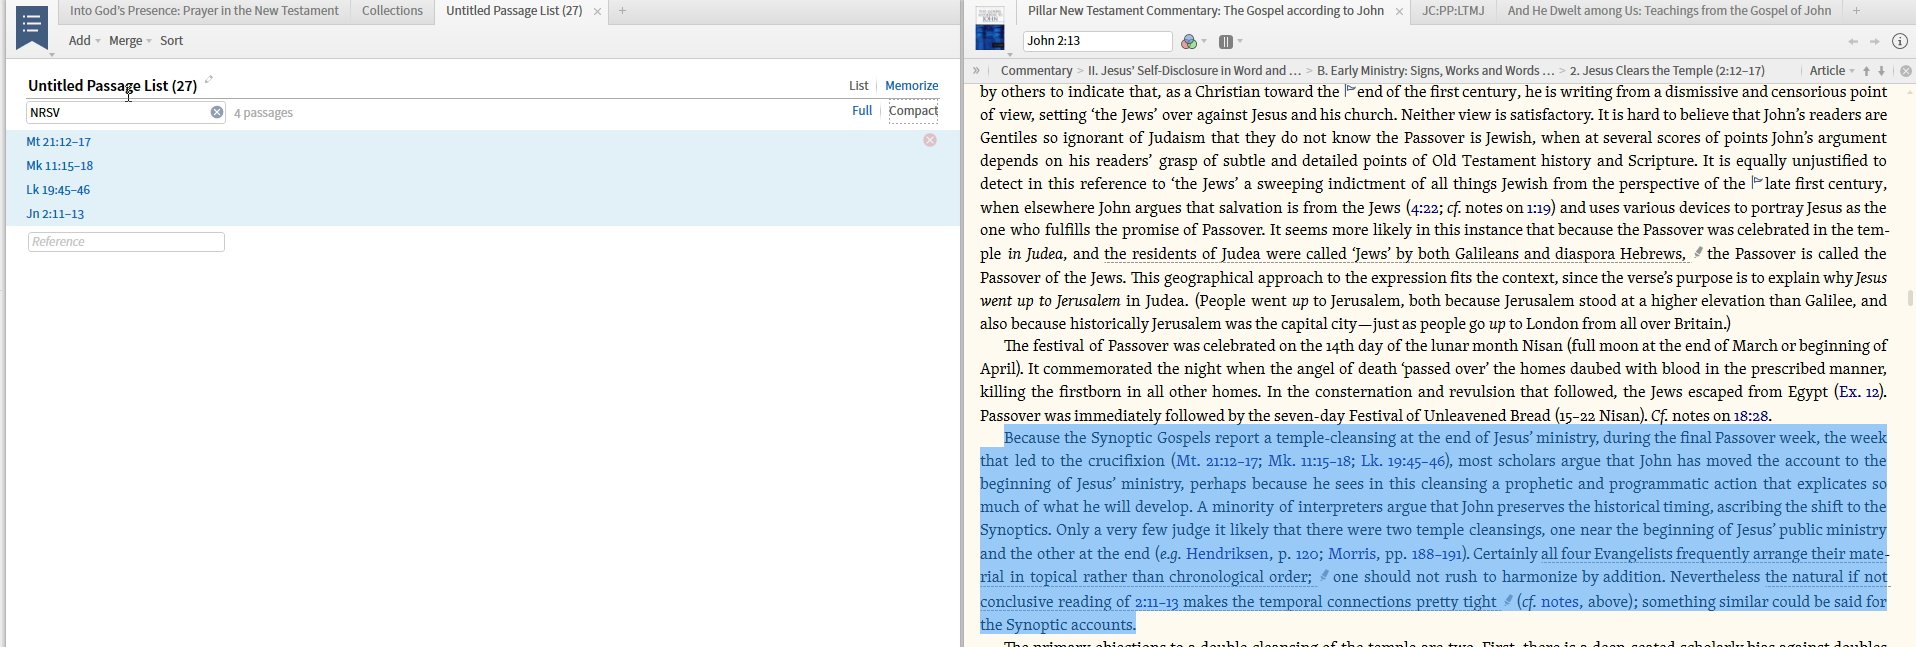Screen dimensions: 1916x647
Task: Click the parallel resources column icon
Action: pos(1226,42)
